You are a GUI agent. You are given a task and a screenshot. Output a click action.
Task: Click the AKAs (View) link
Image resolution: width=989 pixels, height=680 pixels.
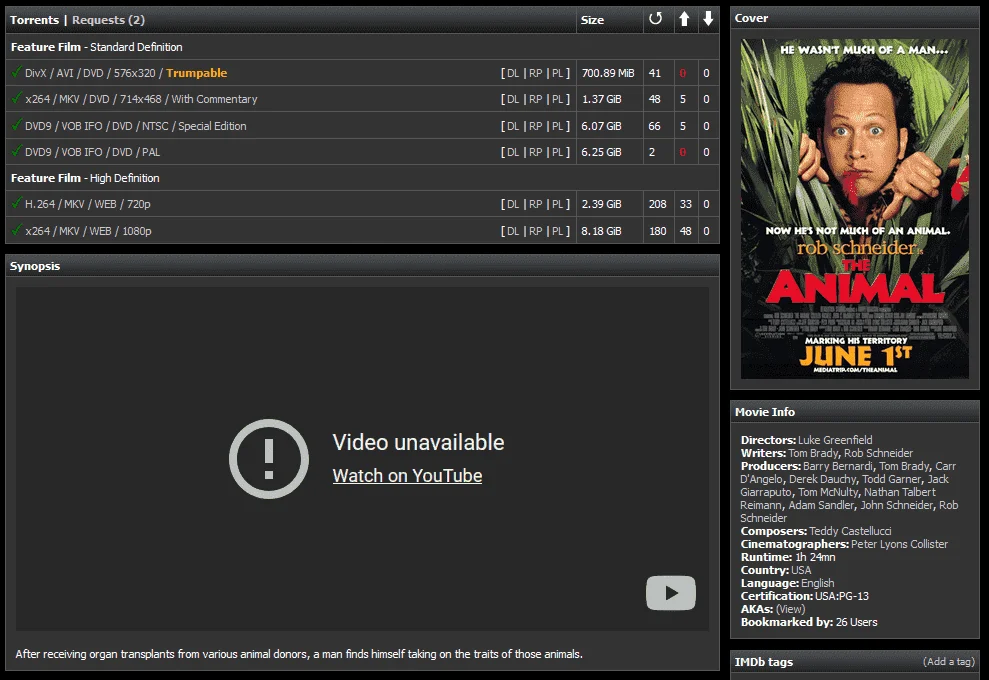(790, 609)
